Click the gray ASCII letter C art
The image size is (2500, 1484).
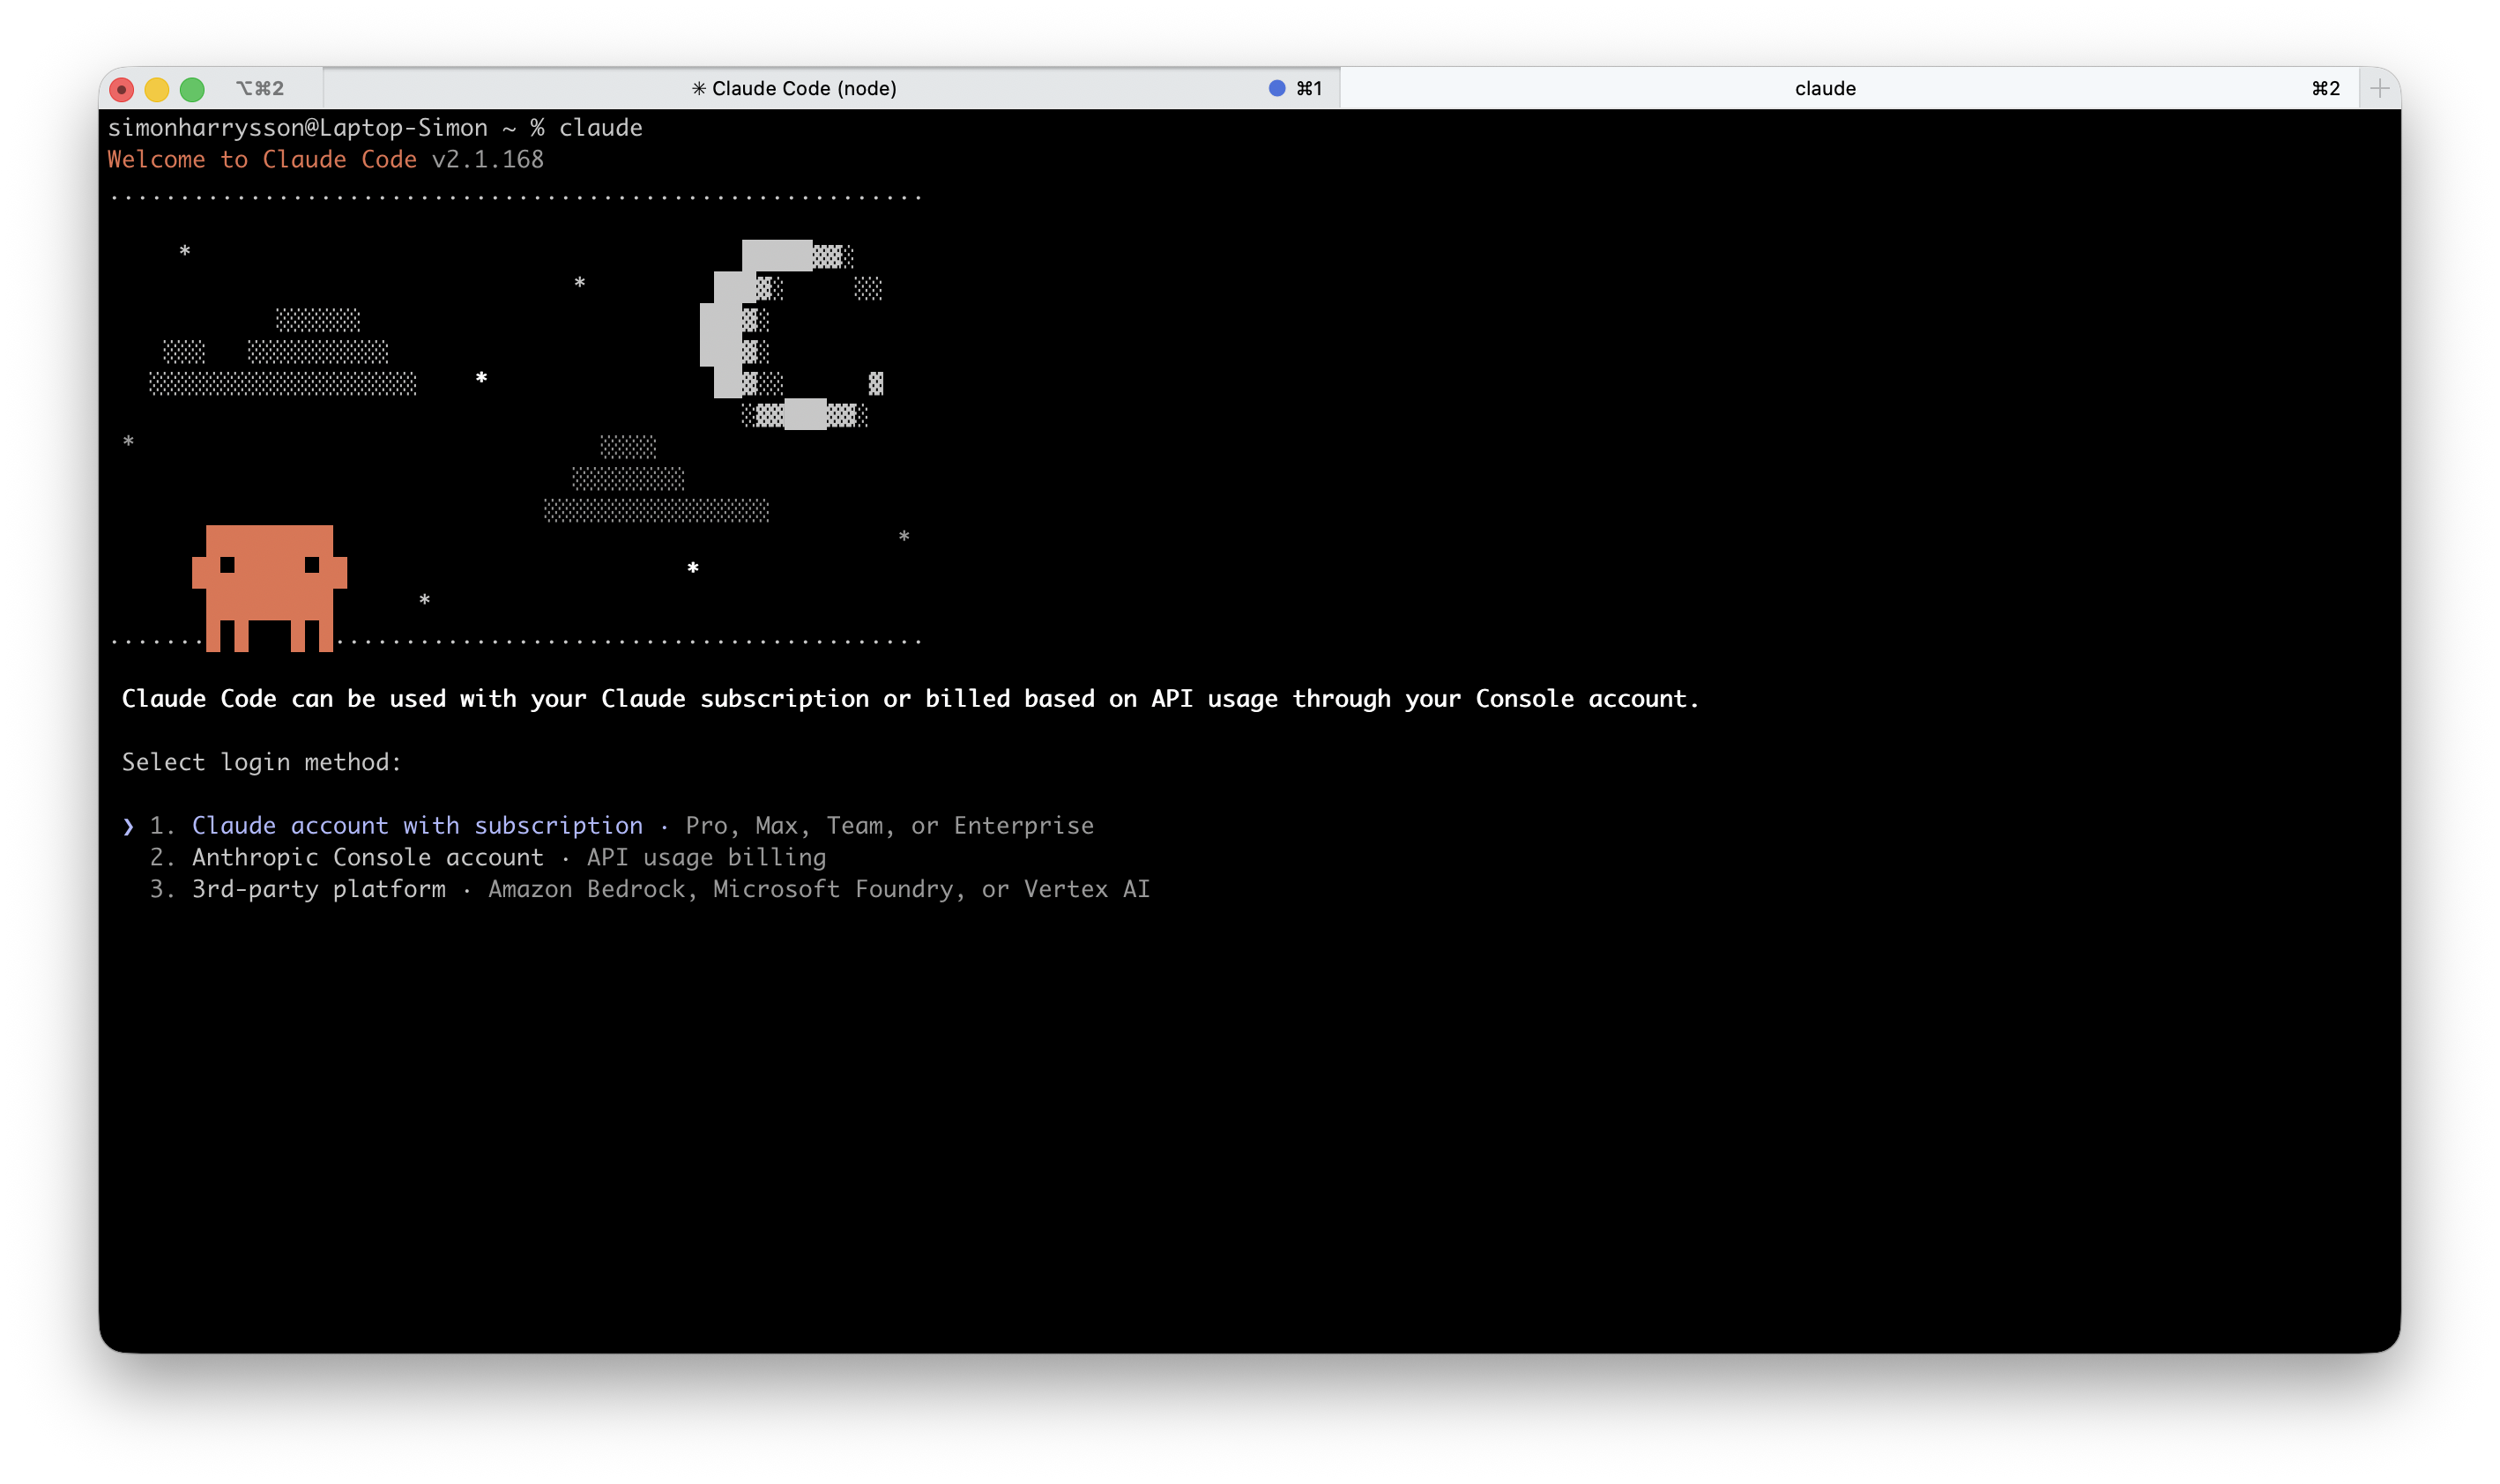click(791, 334)
